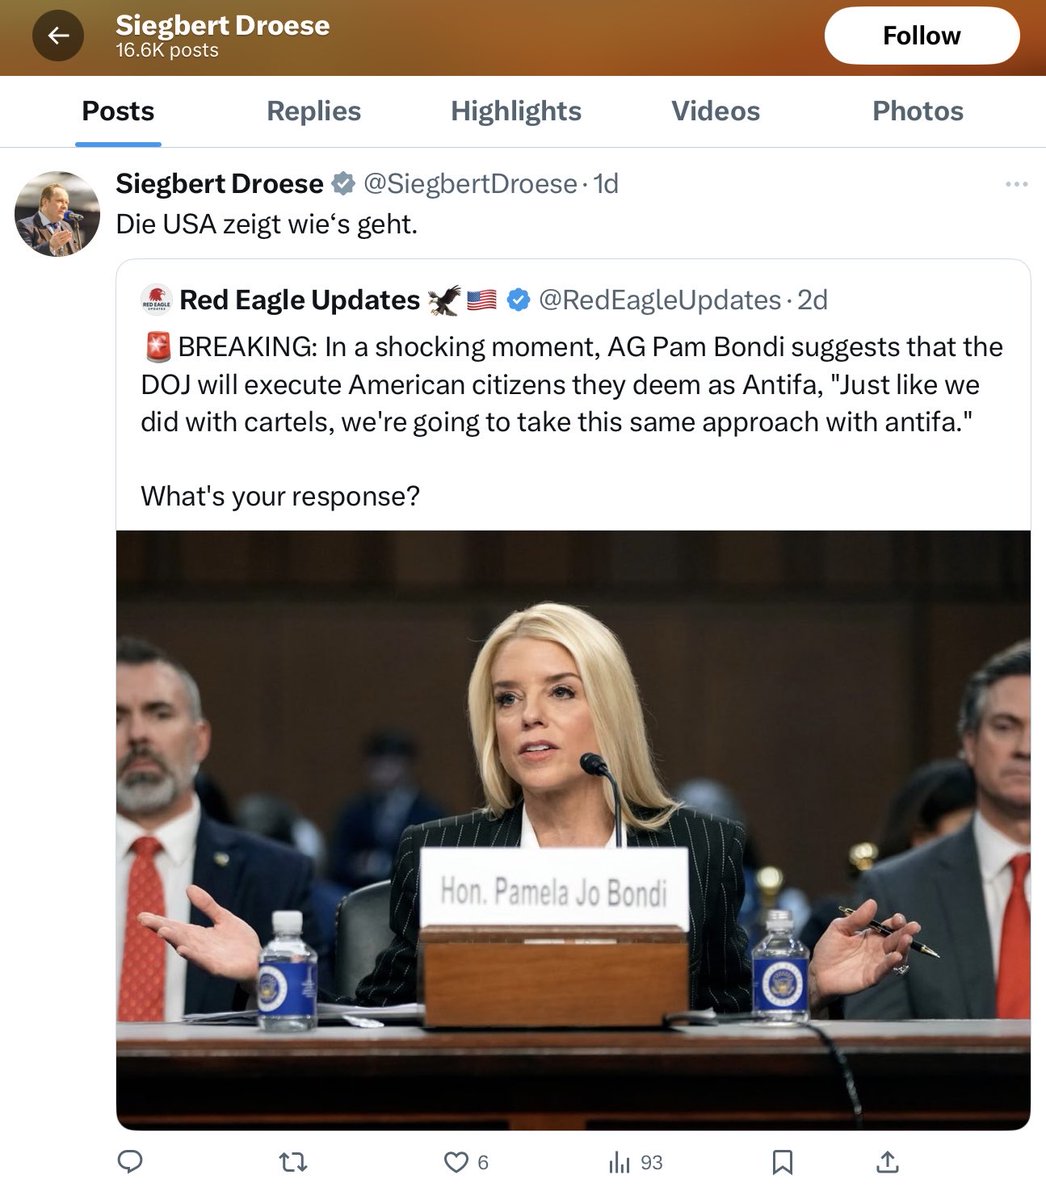Viewport: 1046px width, 1200px height.
Task: Like the post with the heart icon
Action: [x=456, y=1162]
